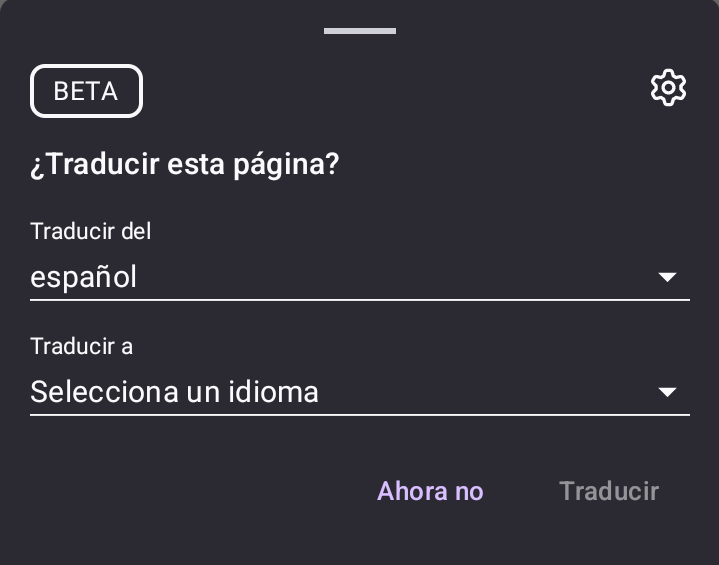The height and width of the screenshot is (565, 719).
Task: Tap the Selecciona un idioma placeholder text
Action: point(174,392)
